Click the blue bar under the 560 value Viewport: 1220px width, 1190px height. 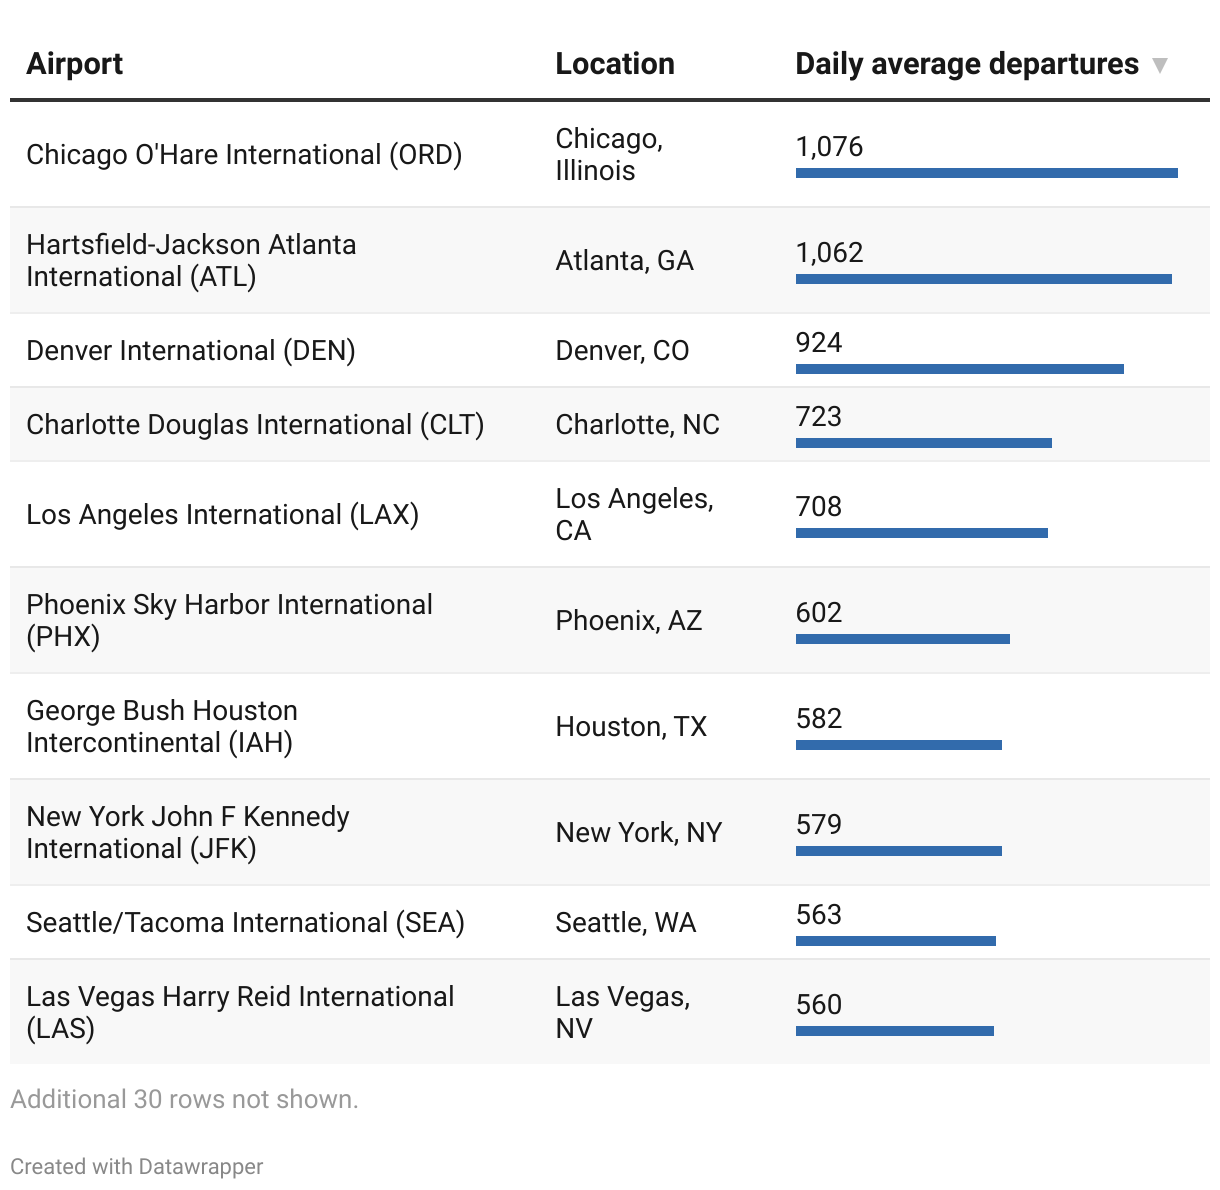[894, 1031]
